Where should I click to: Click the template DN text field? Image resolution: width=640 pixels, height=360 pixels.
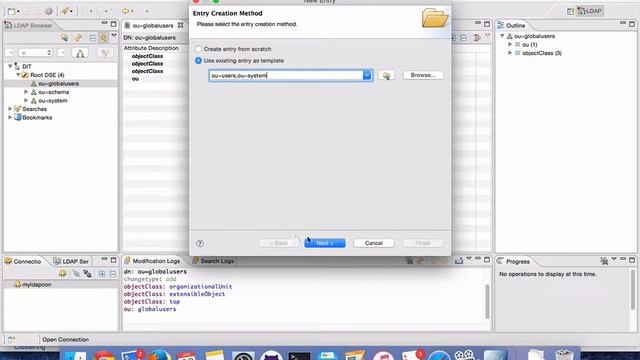coord(286,75)
